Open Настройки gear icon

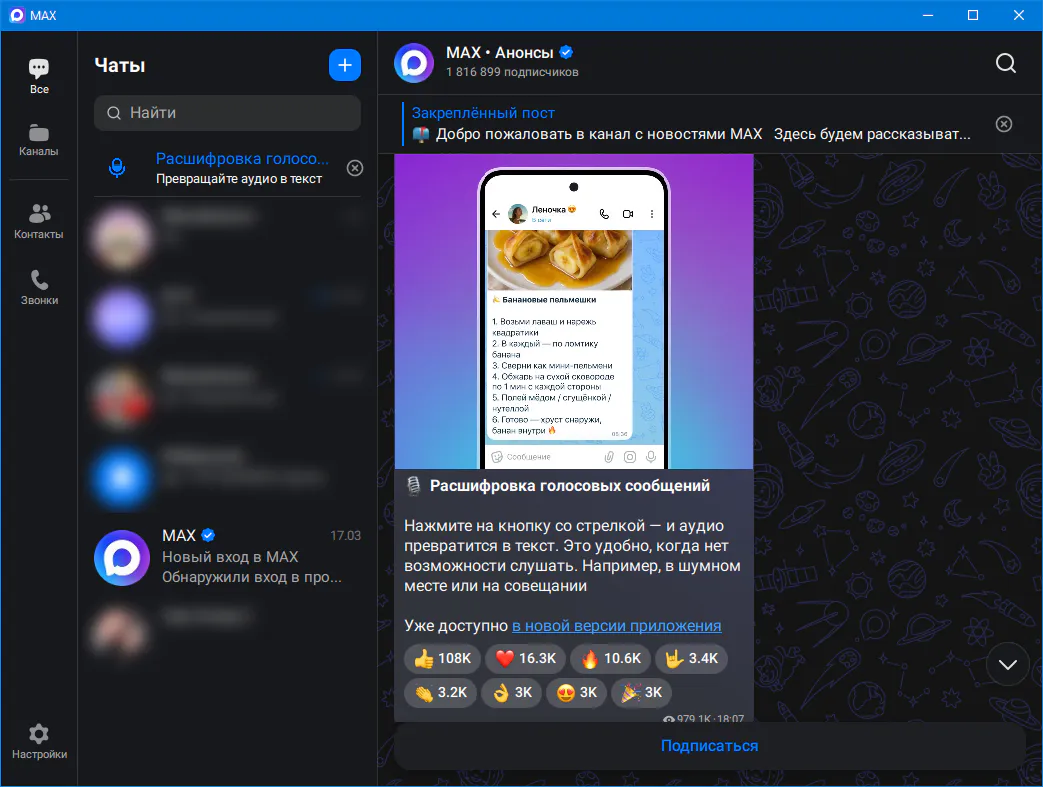point(39,741)
